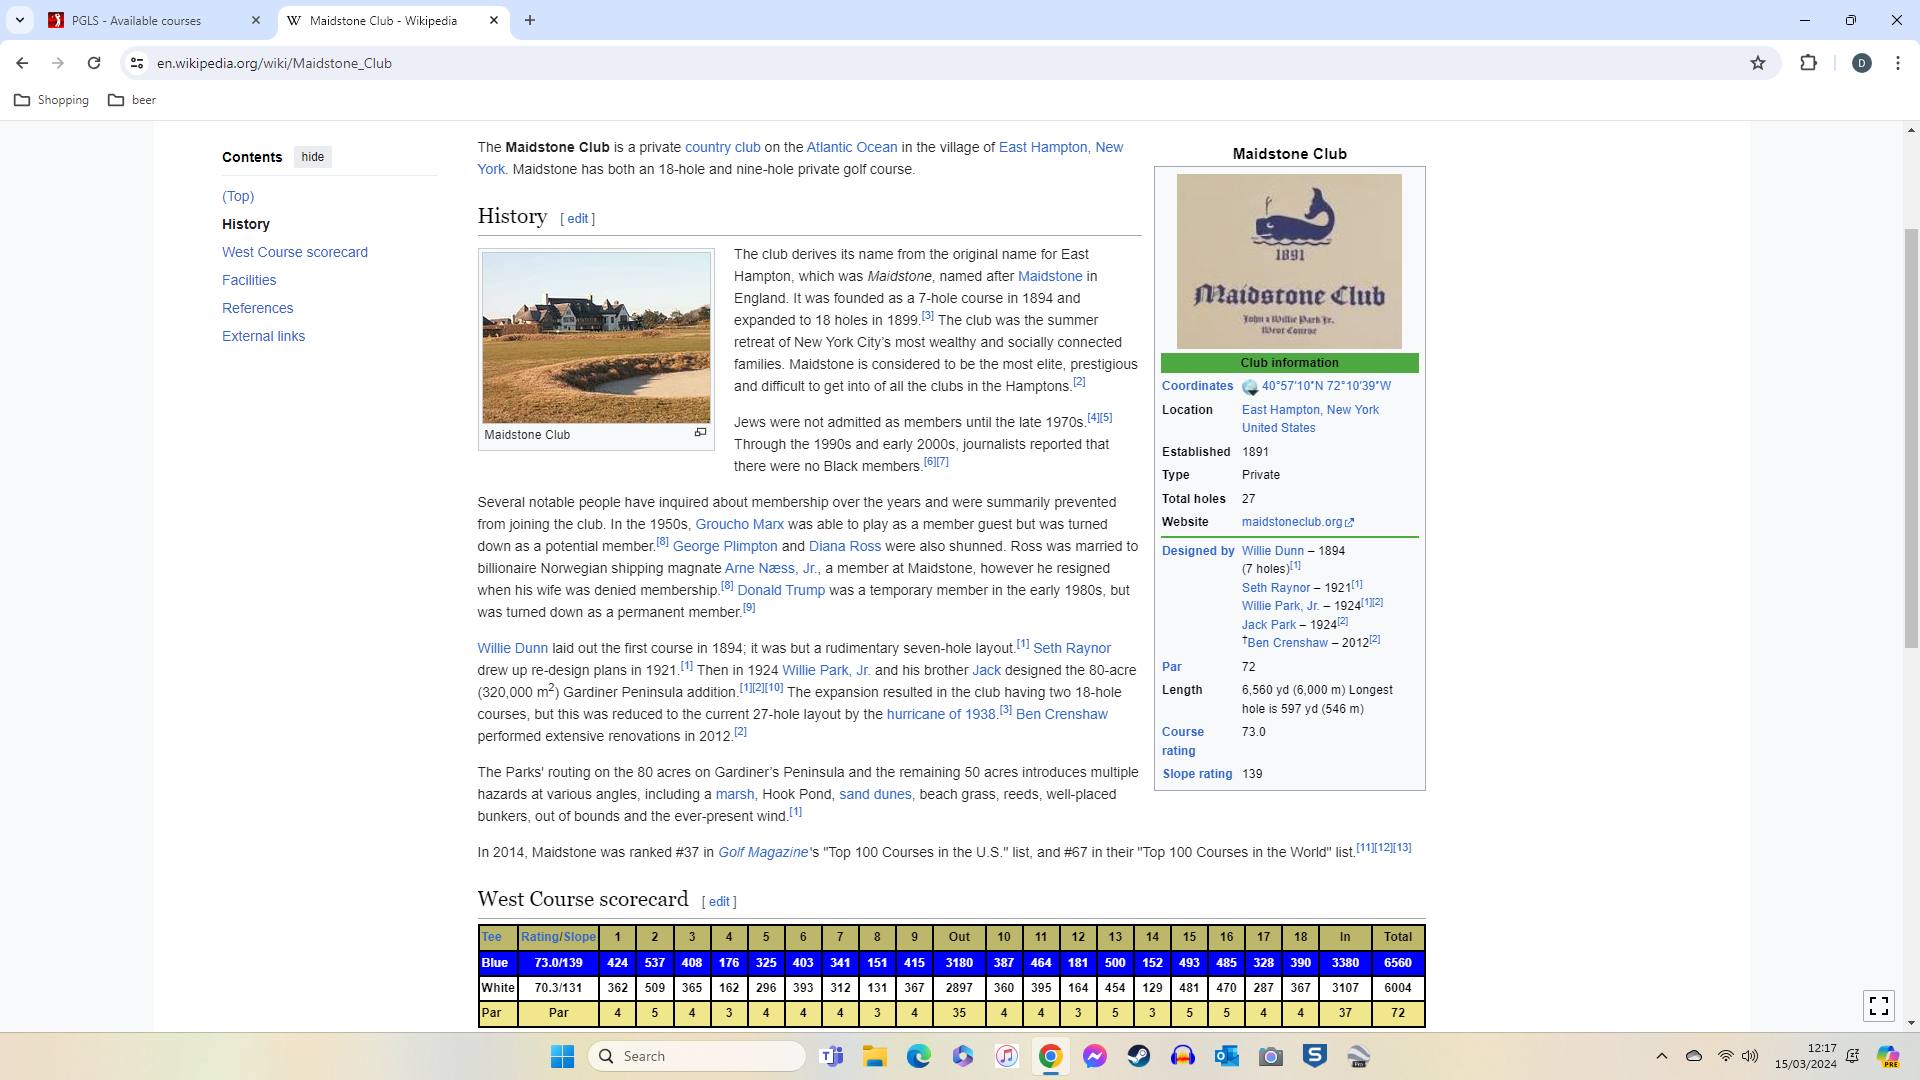
Task: Switch to PGLS Available courses tab
Action: click(150, 20)
